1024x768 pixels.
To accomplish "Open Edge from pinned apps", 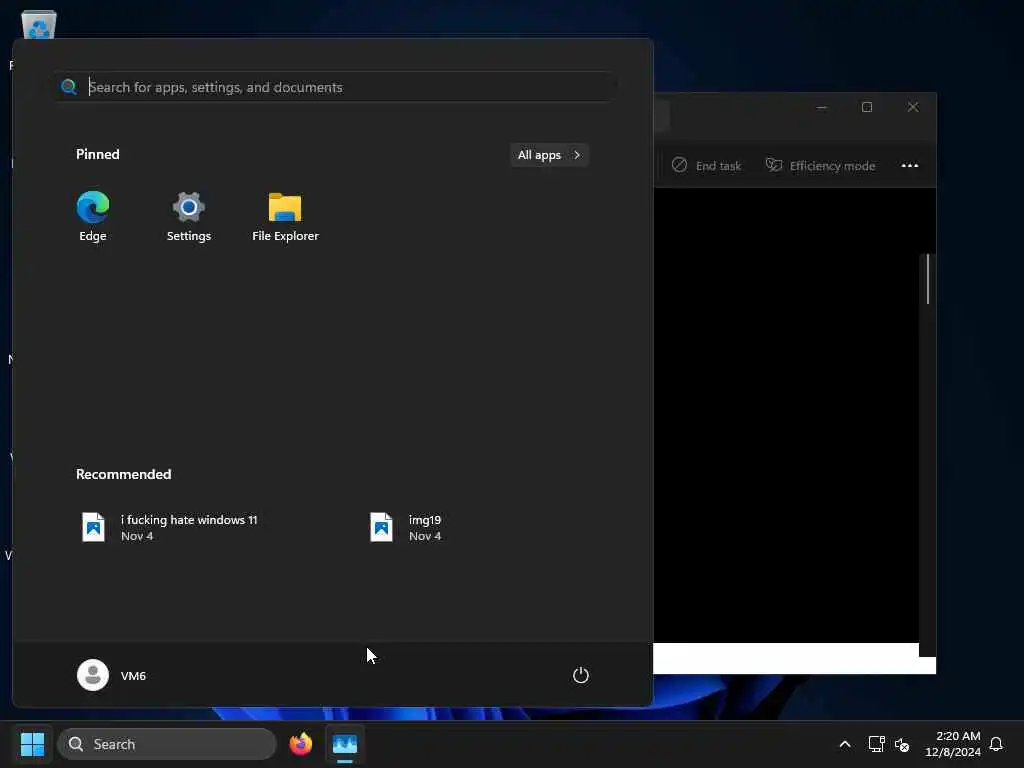I will coord(93,216).
